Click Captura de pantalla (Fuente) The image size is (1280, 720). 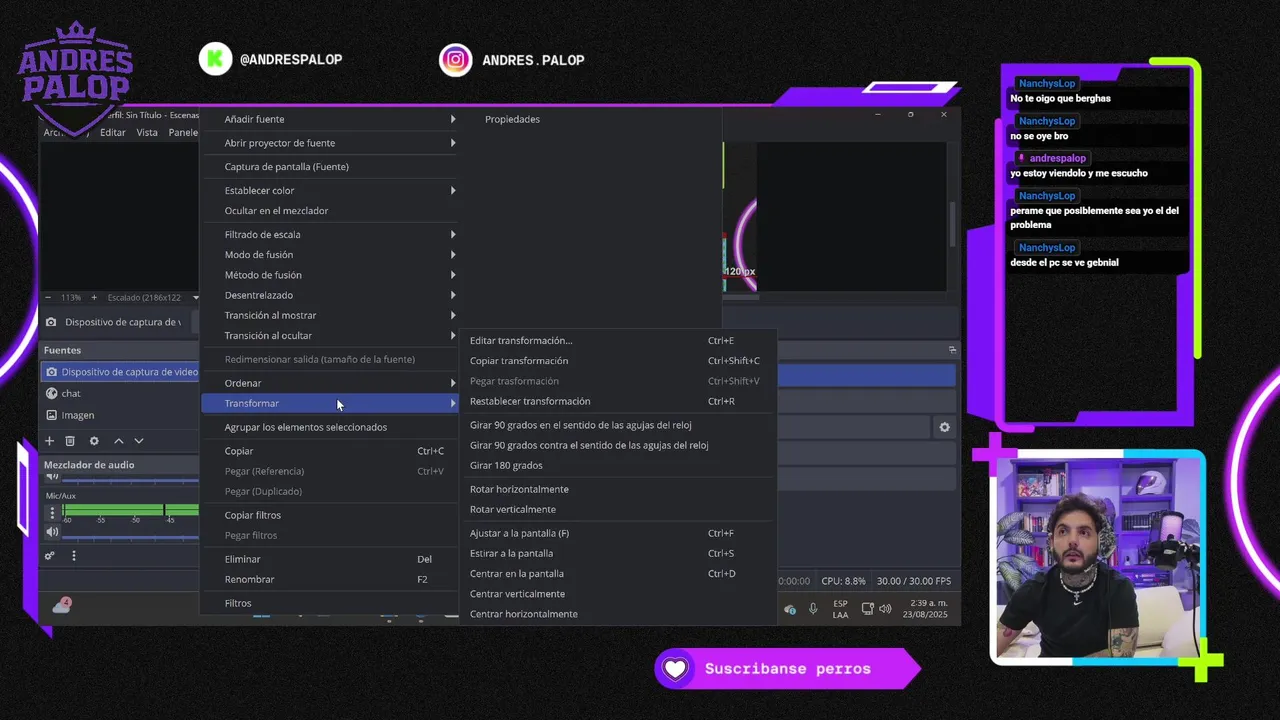(x=329, y=167)
